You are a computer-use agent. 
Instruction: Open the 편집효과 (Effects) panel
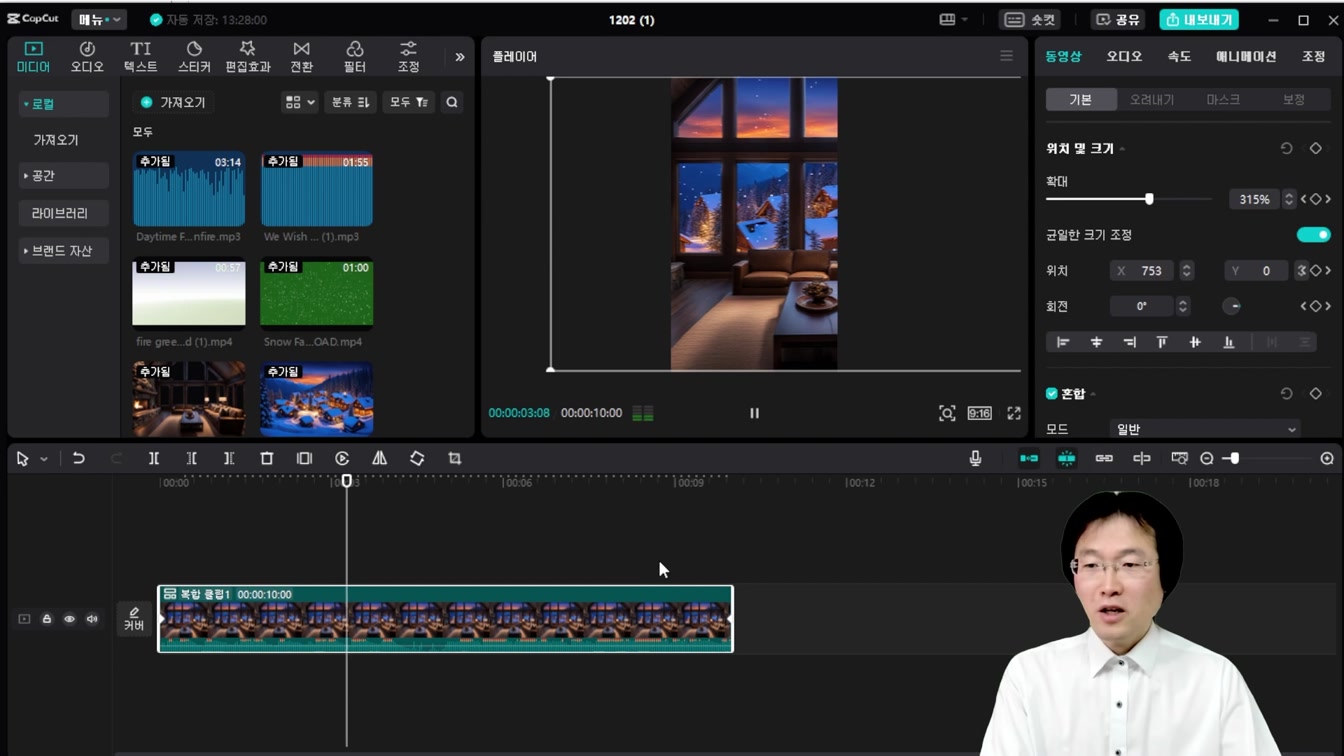pyautogui.click(x=247, y=57)
